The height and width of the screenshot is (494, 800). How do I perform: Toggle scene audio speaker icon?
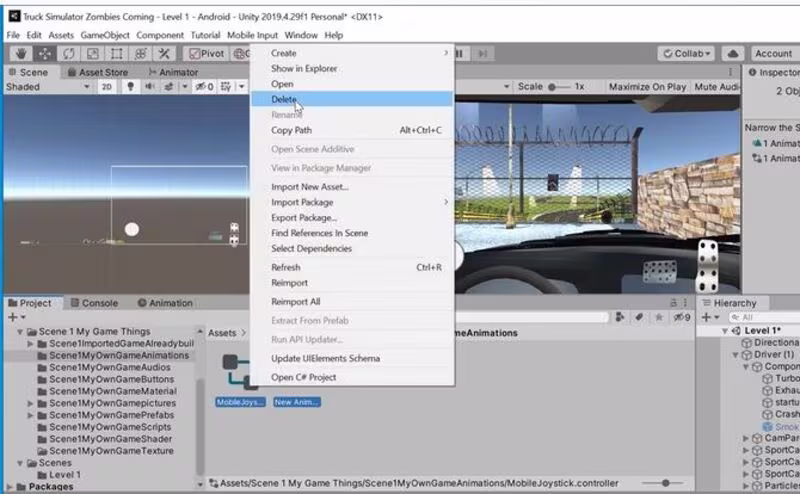149,87
